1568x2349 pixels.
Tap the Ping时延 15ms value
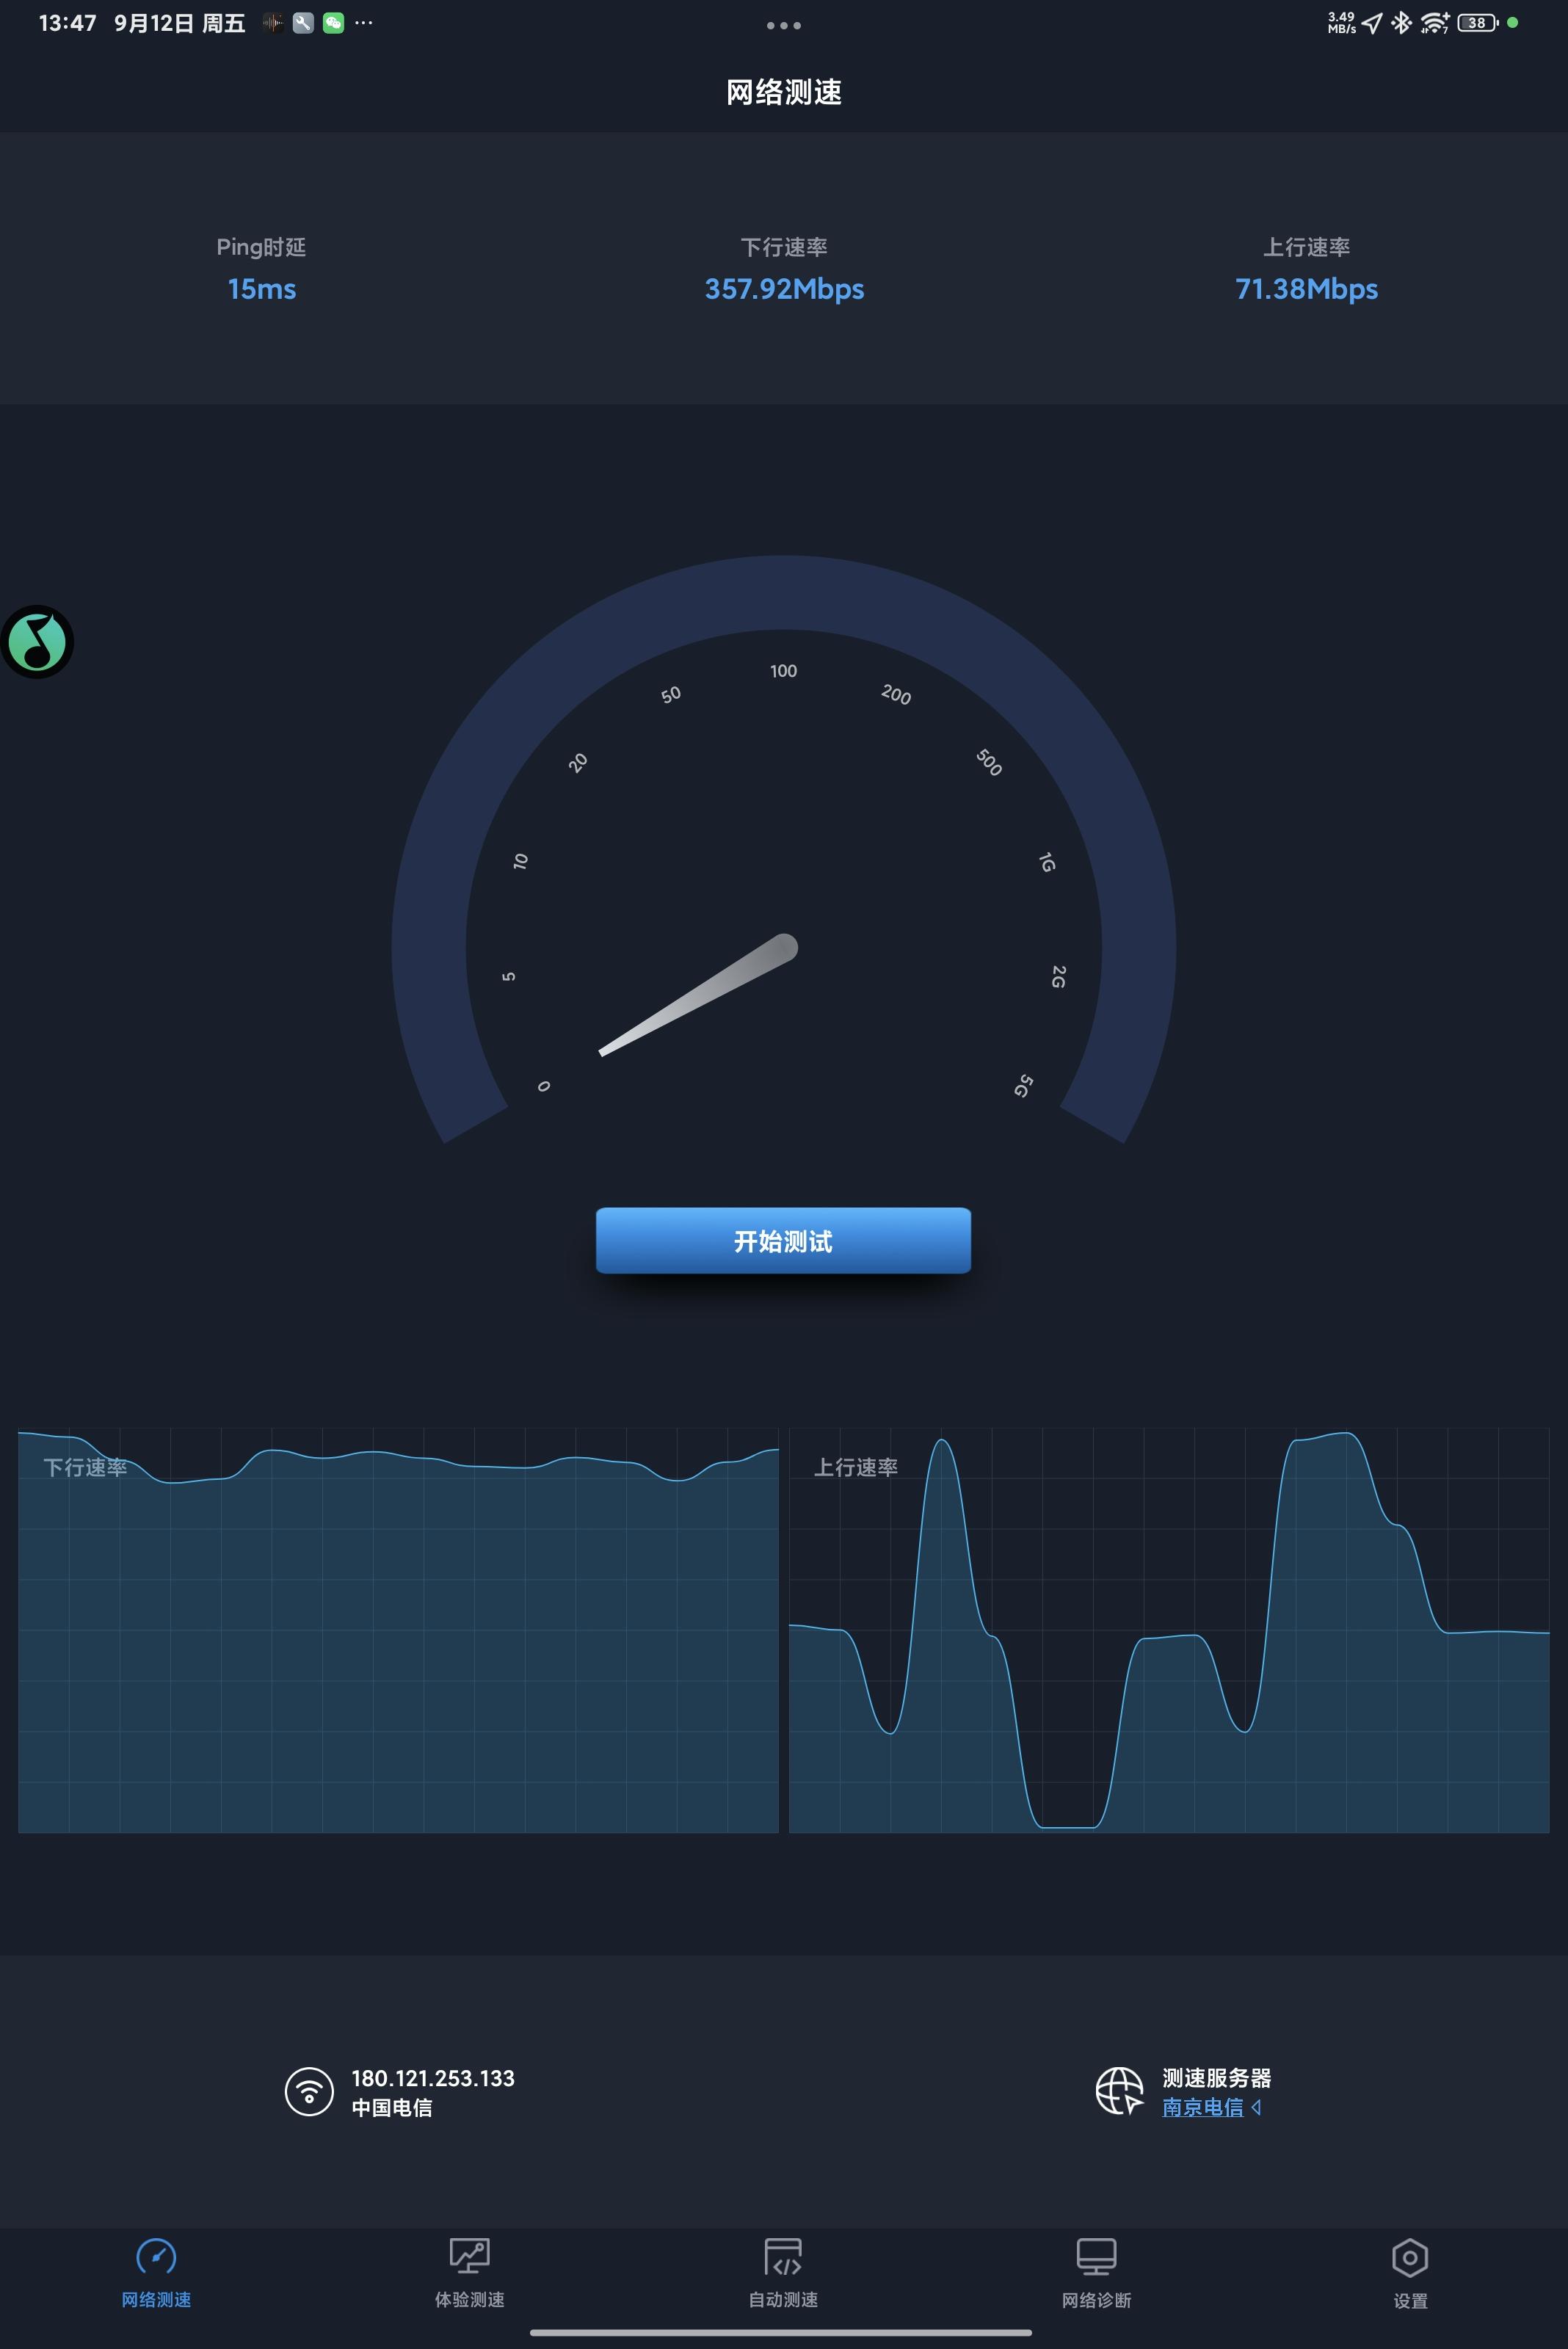(261, 289)
